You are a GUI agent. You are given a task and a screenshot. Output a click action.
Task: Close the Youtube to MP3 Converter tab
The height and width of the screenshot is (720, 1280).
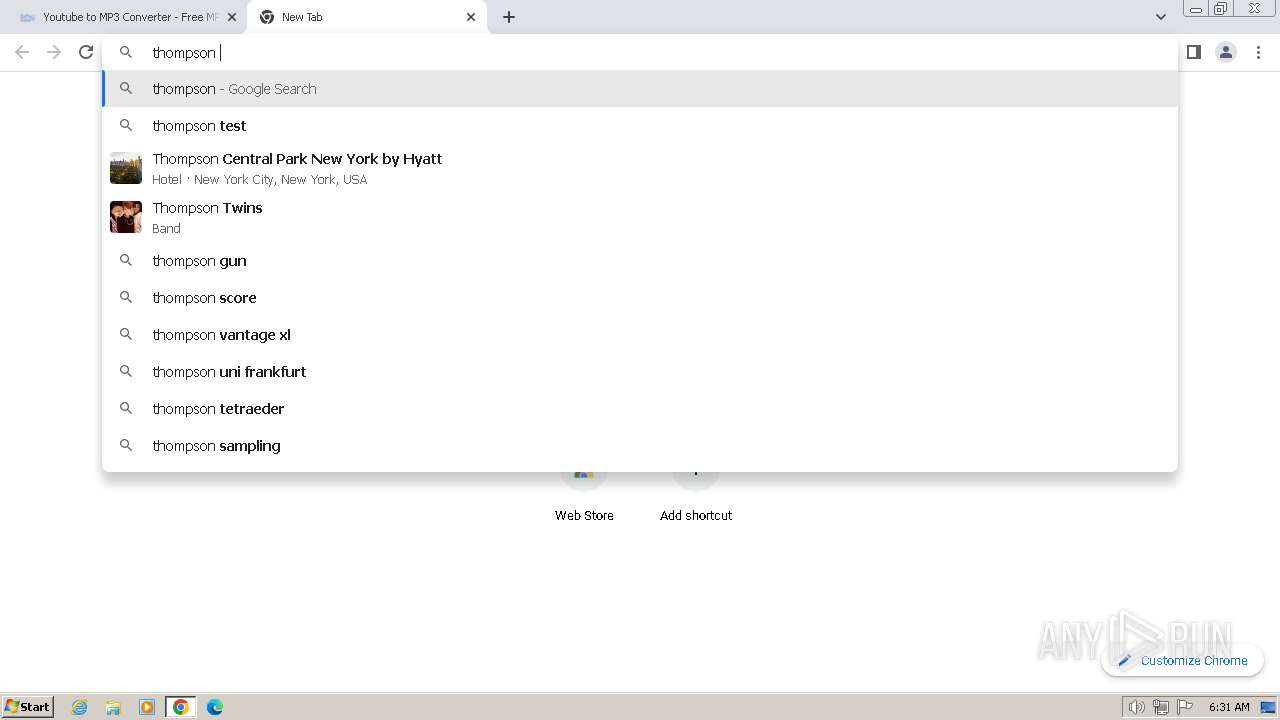coord(232,17)
